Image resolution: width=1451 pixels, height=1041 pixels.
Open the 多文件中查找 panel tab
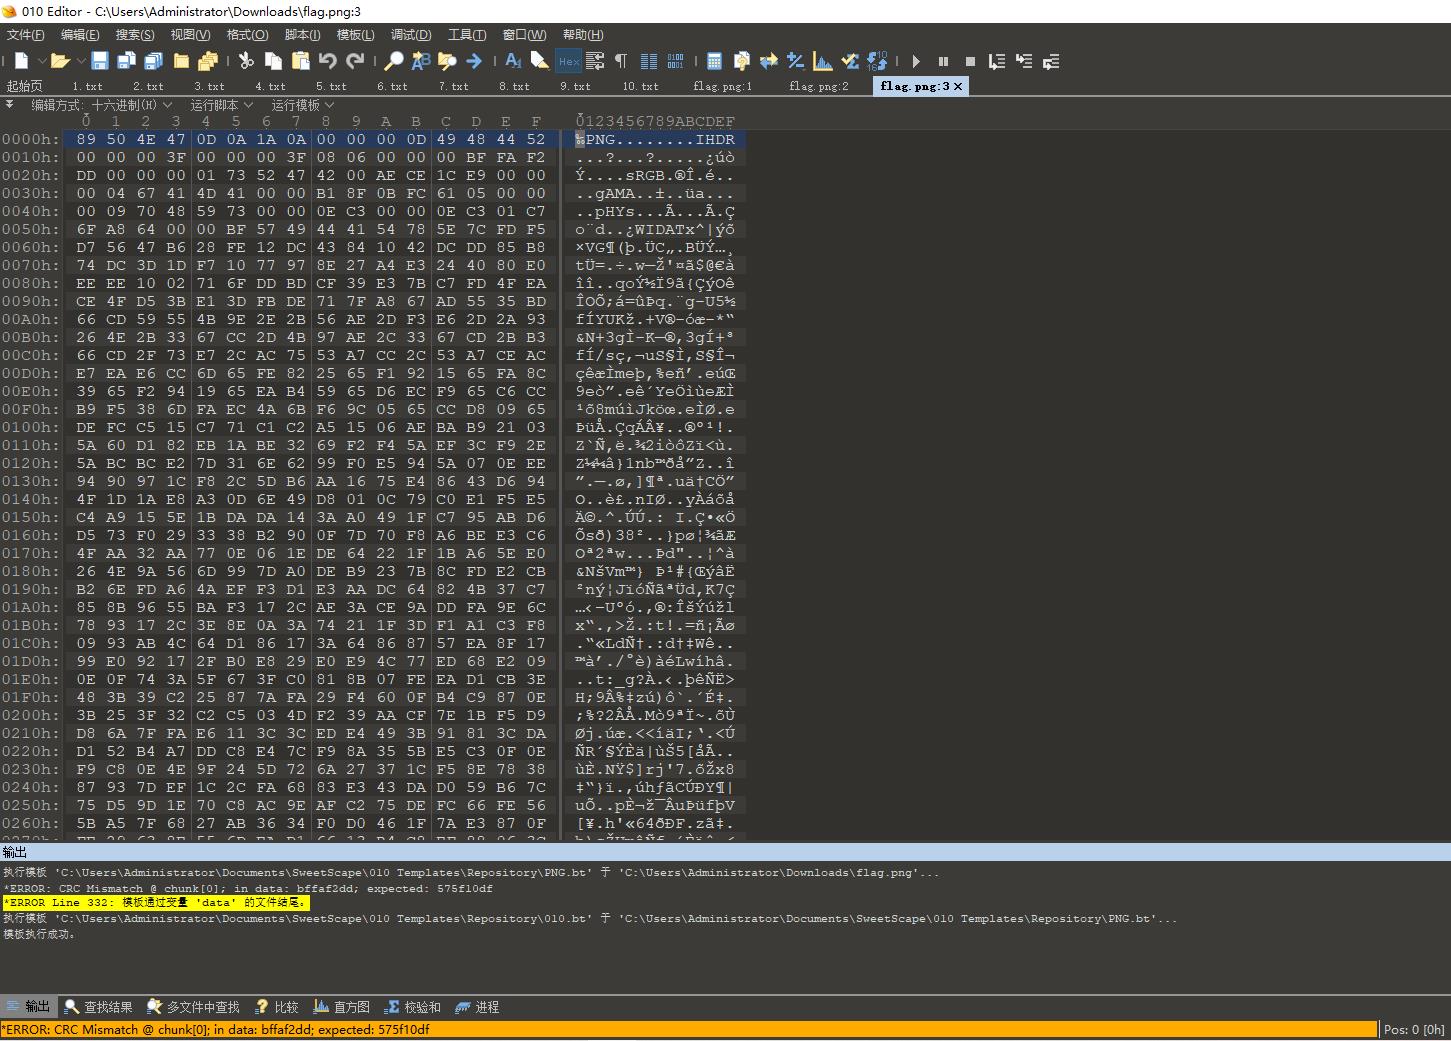point(194,1007)
